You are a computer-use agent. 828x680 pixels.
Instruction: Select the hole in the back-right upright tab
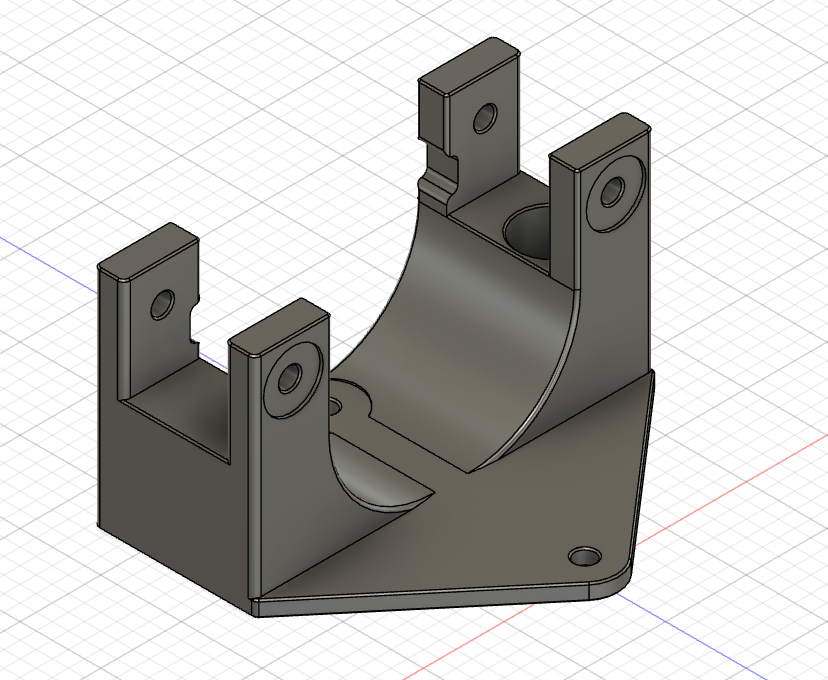click(x=611, y=190)
